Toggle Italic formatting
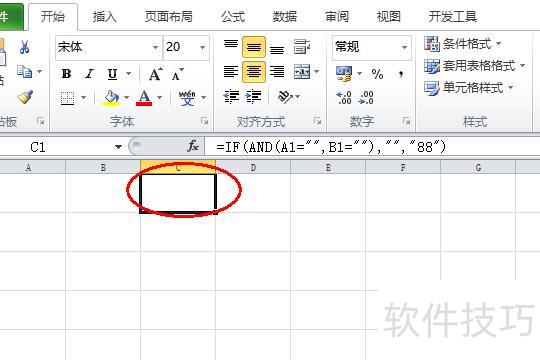This screenshot has width=540, height=360. click(x=90, y=74)
